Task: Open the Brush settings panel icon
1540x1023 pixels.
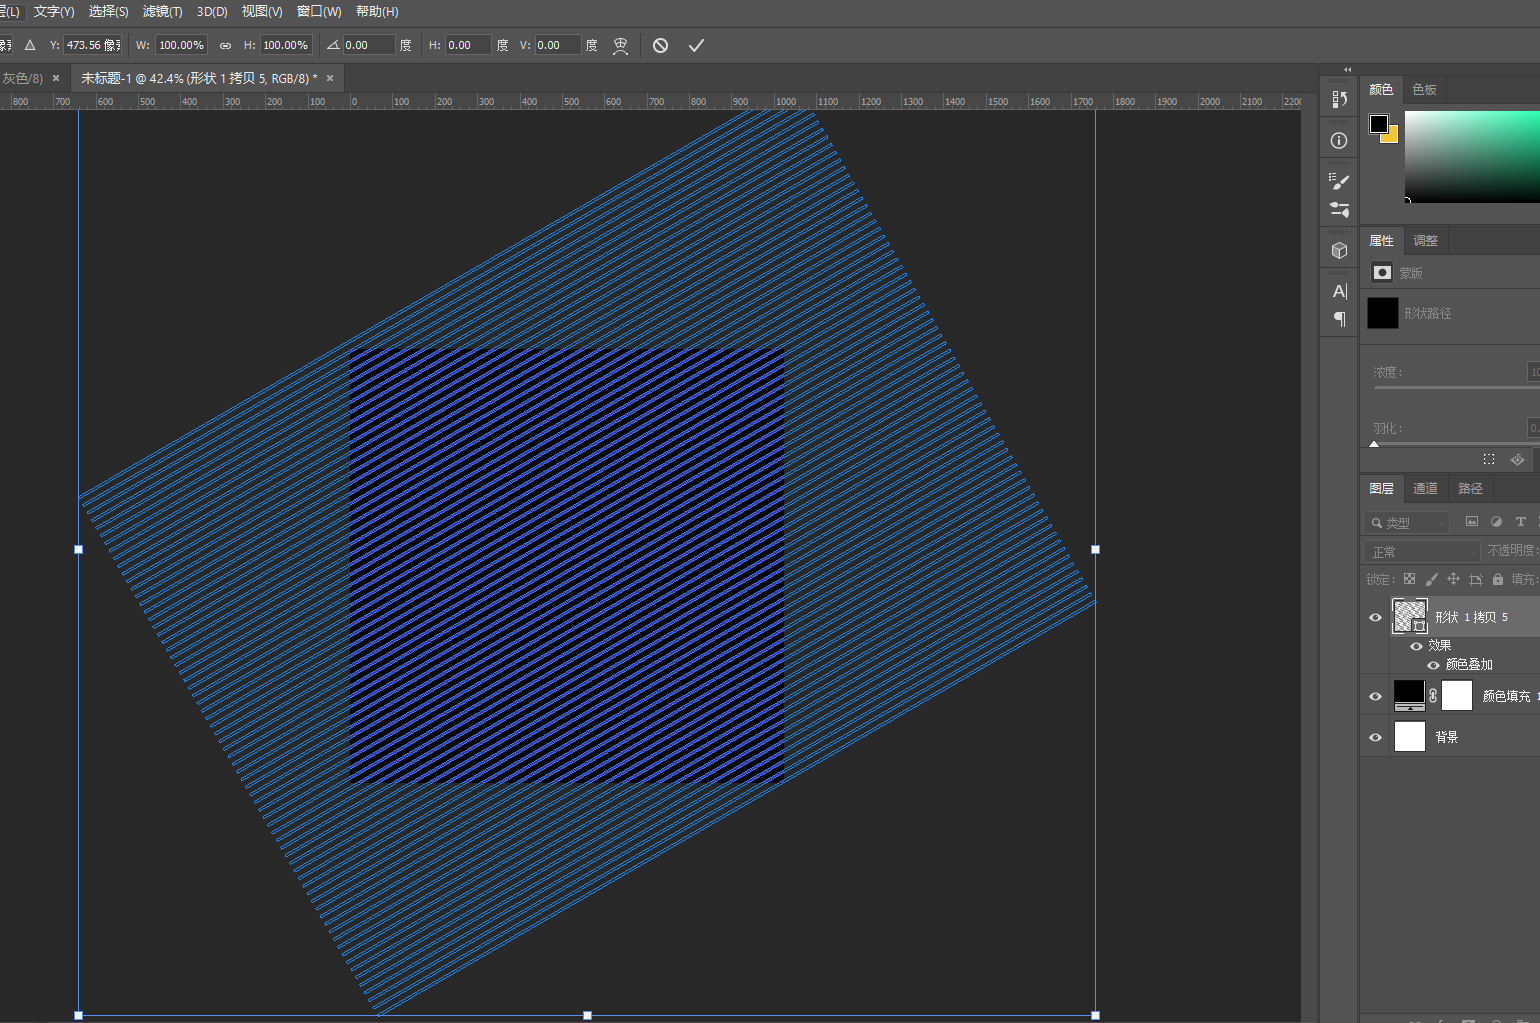Action: point(1339,209)
